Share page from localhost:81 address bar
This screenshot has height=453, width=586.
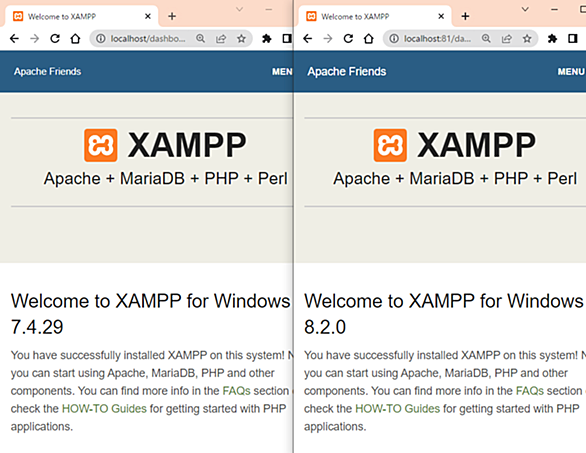click(x=507, y=38)
